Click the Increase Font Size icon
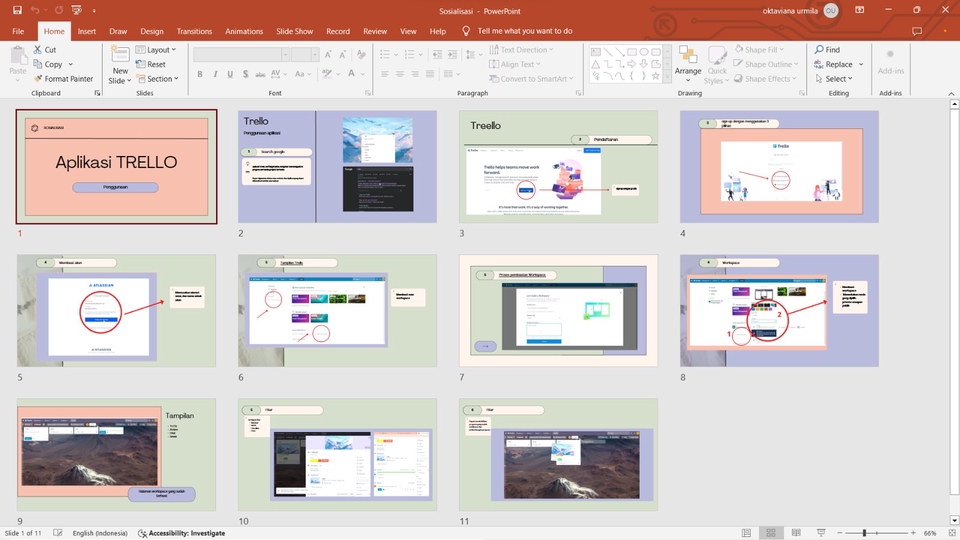 [x=328, y=54]
